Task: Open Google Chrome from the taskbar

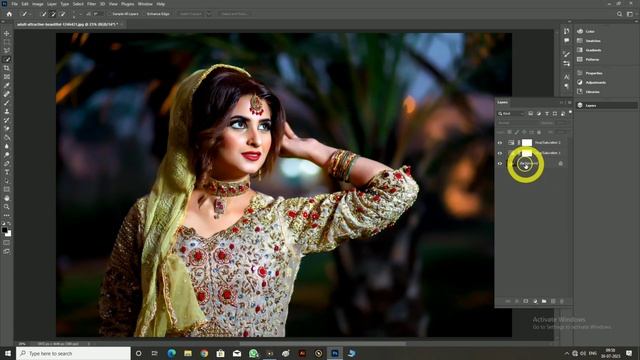Action: tap(204, 353)
